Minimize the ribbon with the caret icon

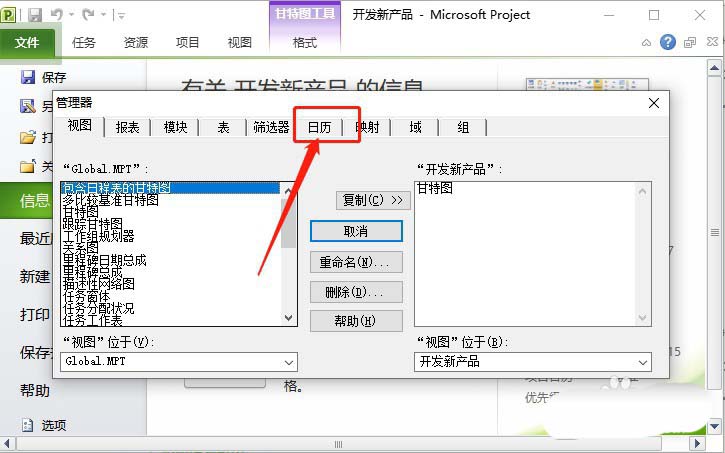pyautogui.click(x=646, y=43)
